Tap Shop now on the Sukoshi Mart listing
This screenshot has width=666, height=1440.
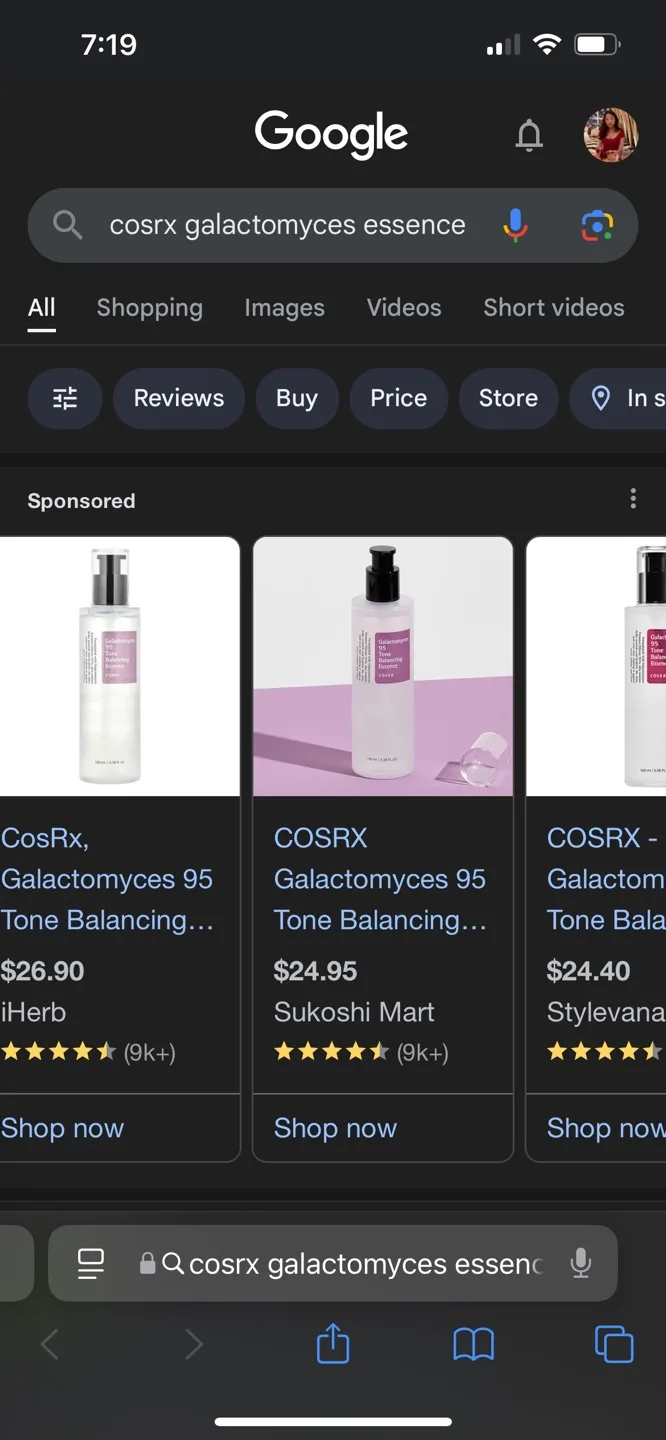click(x=335, y=1128)
